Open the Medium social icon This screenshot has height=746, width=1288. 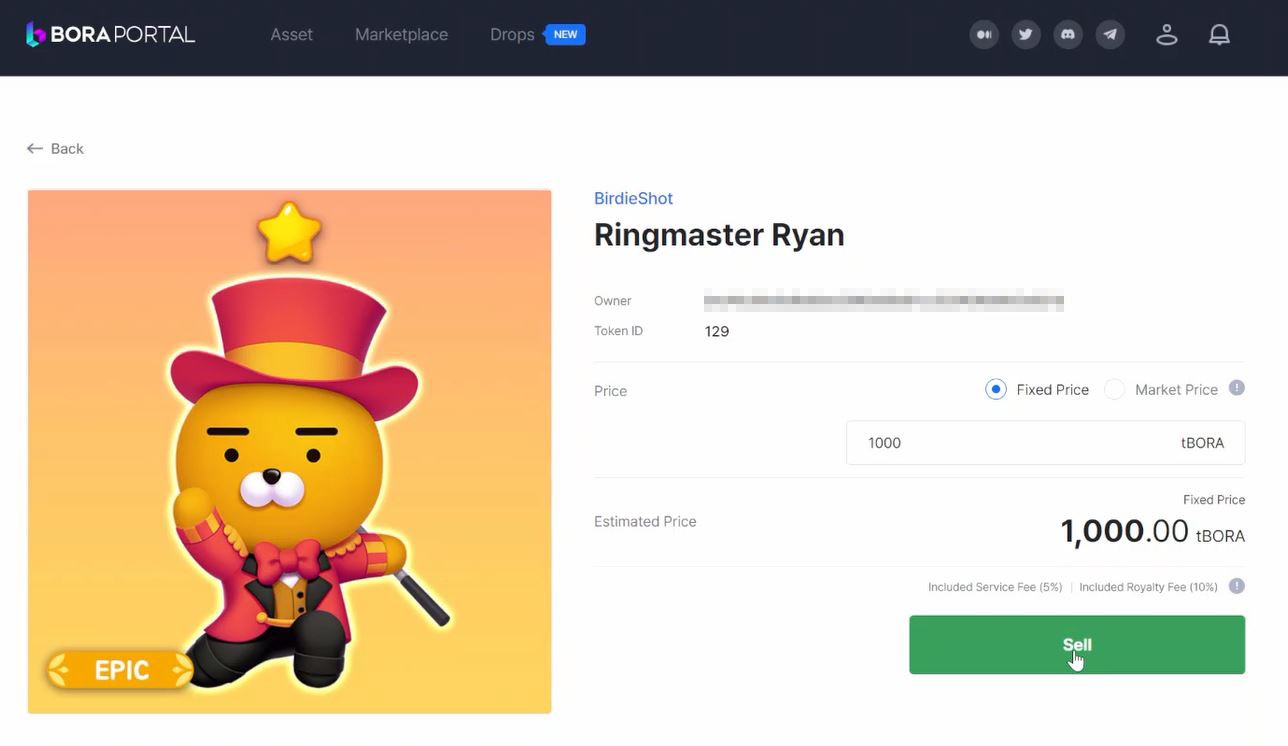pyautogui.click(x=984, y=35)
